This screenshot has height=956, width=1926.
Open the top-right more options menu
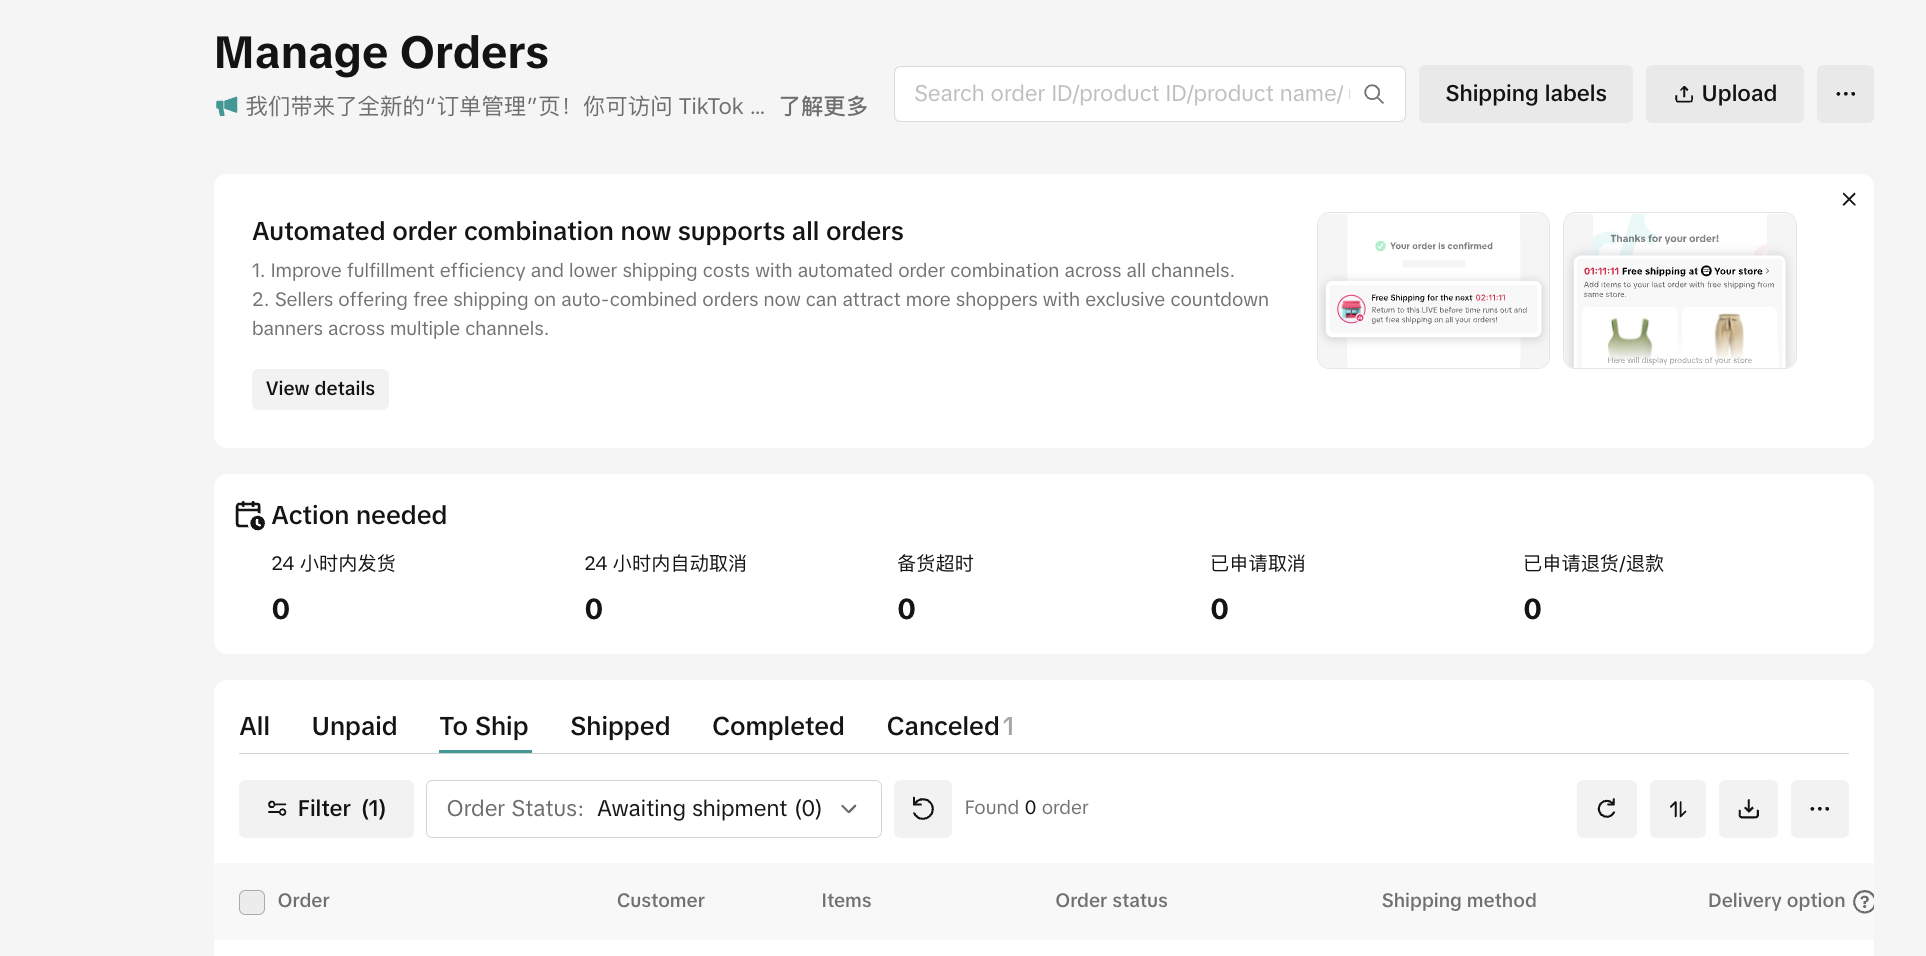(x=1845, y=94)
